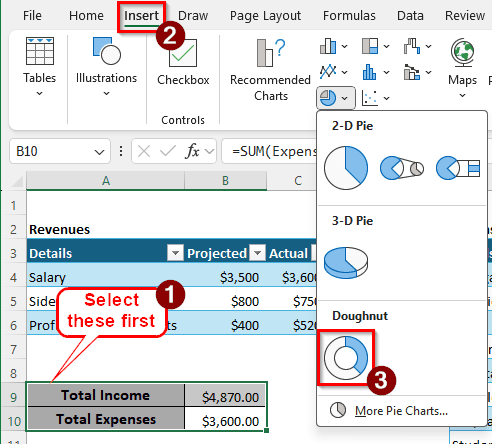Expand the Illustrations menu
The height and width of the screenshot is (444, 492).
pos(106,67)
